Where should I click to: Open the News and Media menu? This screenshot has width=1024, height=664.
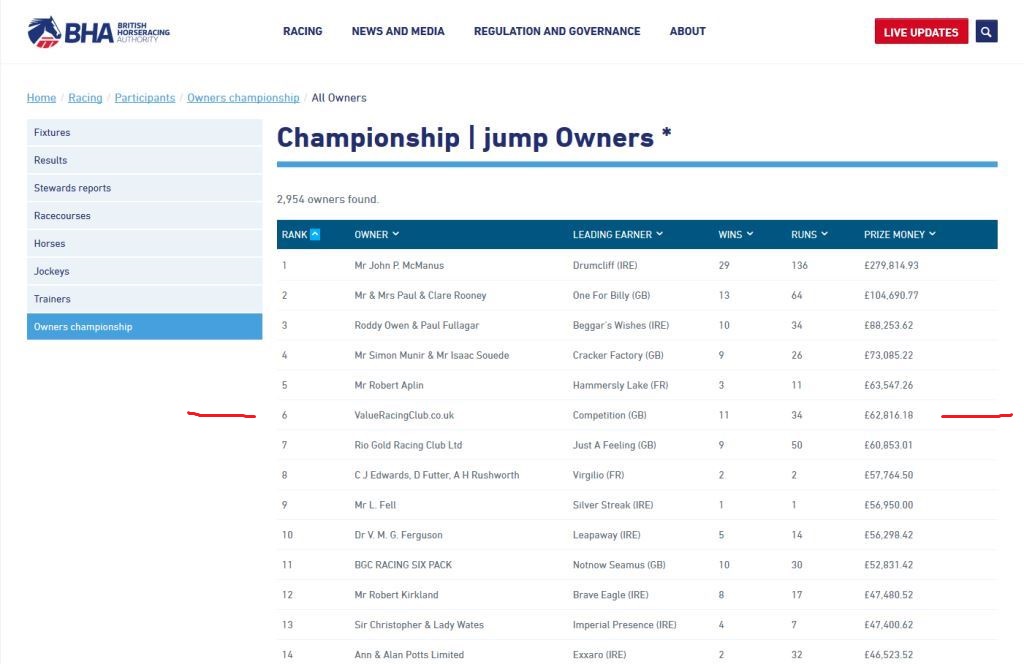coord(398,31)
